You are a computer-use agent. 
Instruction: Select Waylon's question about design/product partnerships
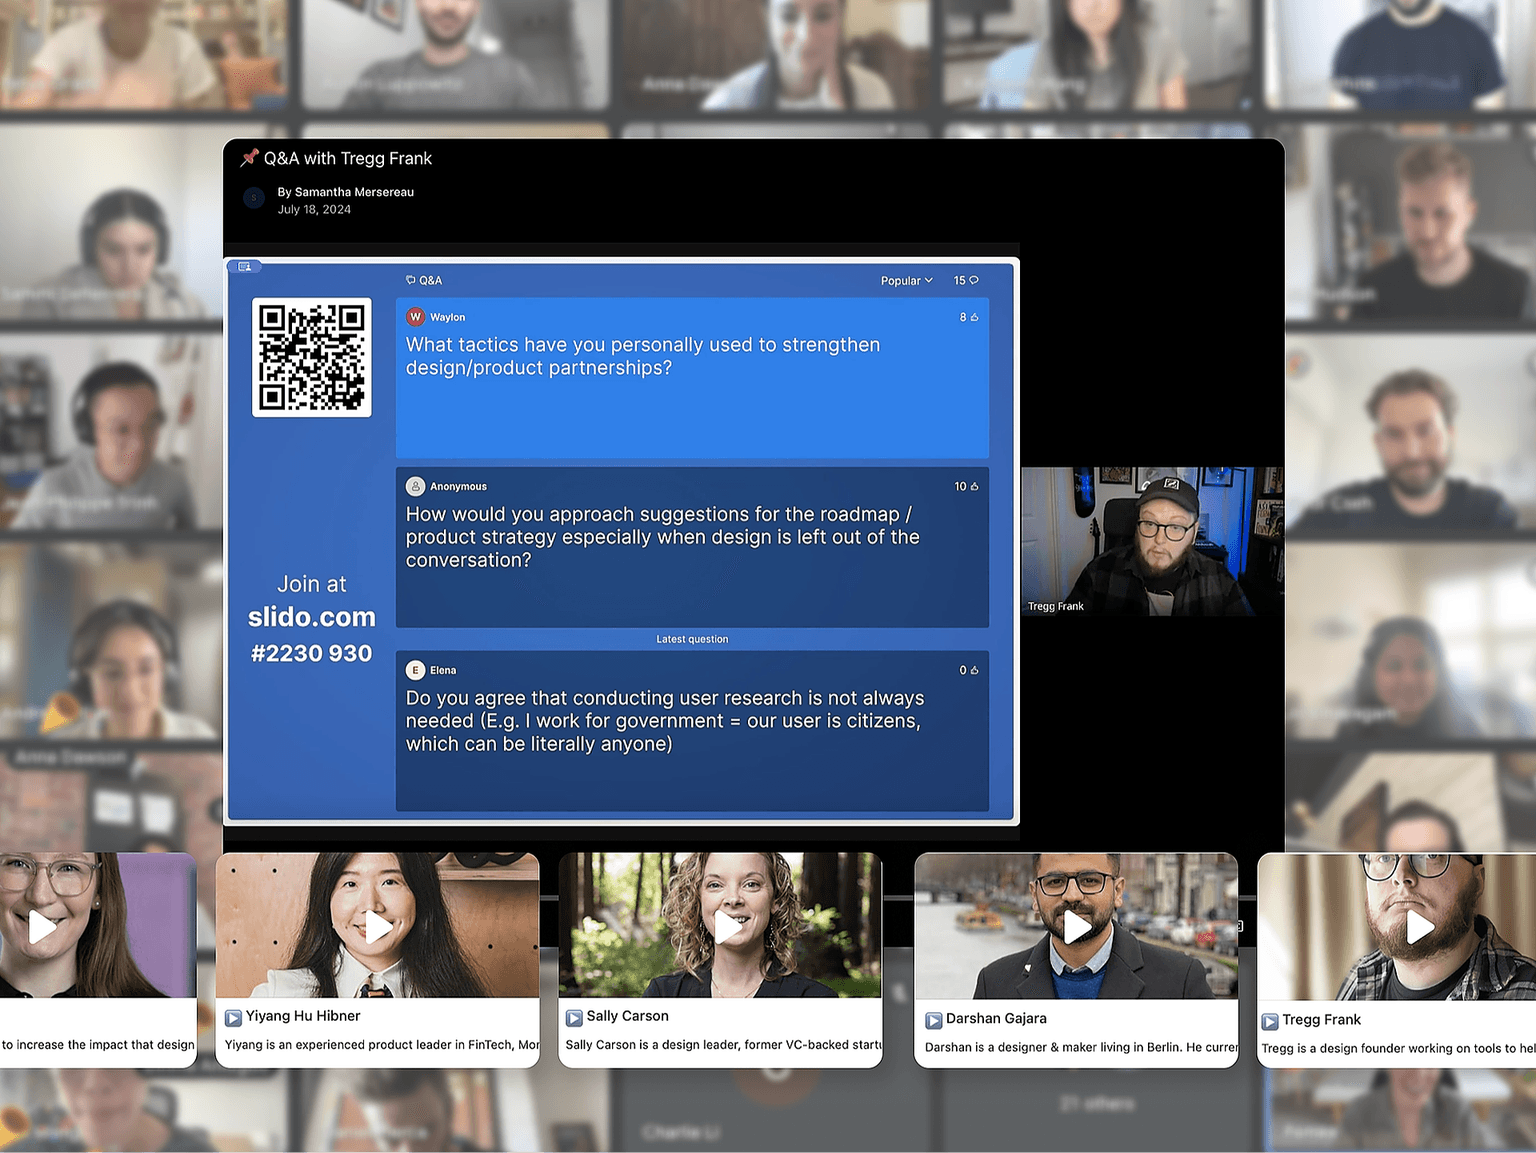tap(692, 378)
